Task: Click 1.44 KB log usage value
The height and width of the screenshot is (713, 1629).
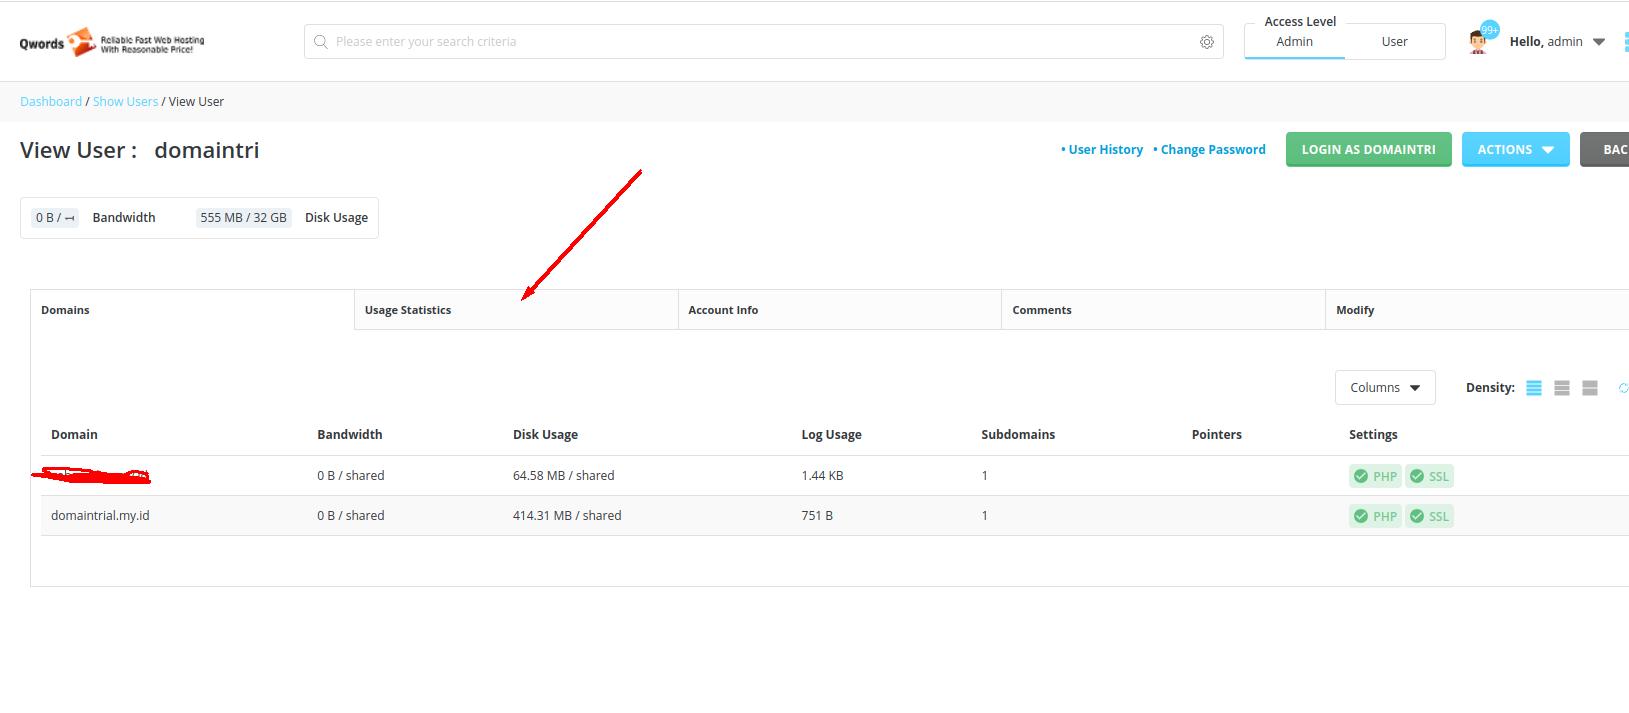Action: [822, 475]
